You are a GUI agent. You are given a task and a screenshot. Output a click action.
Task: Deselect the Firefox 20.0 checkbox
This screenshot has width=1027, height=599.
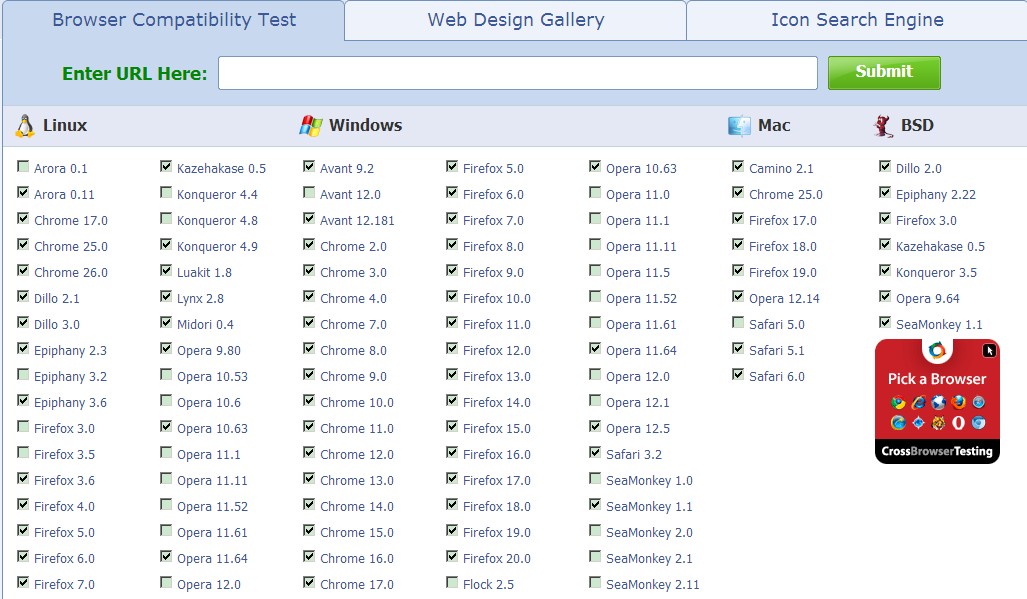(452, 556)
